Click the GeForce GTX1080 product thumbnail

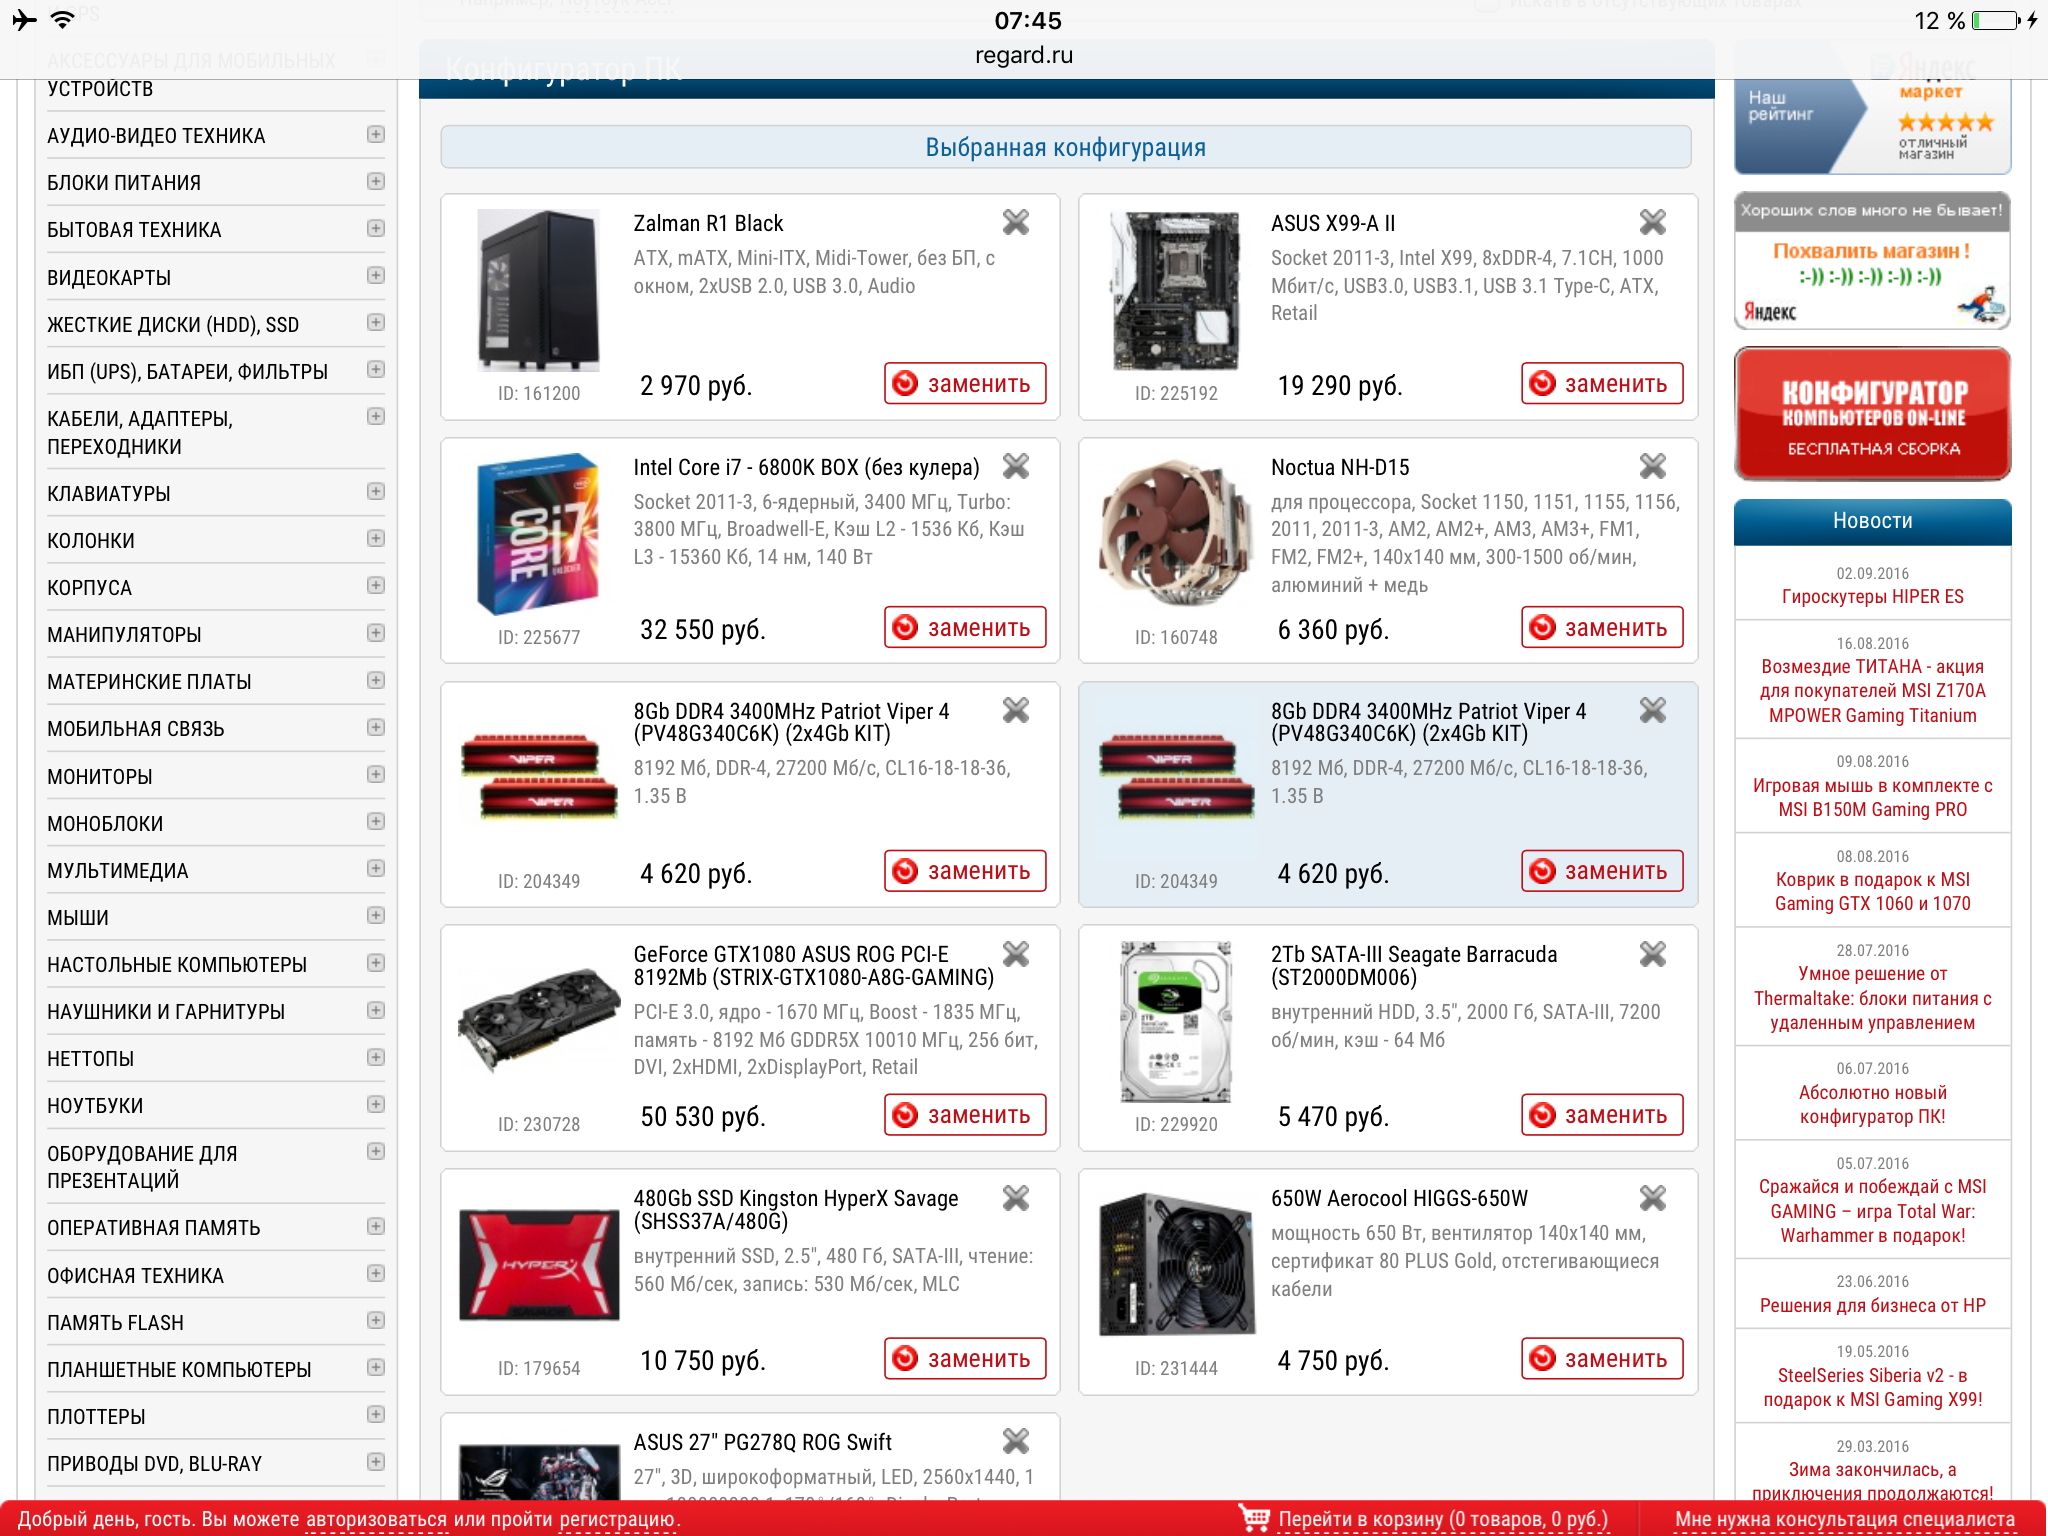539,1019
